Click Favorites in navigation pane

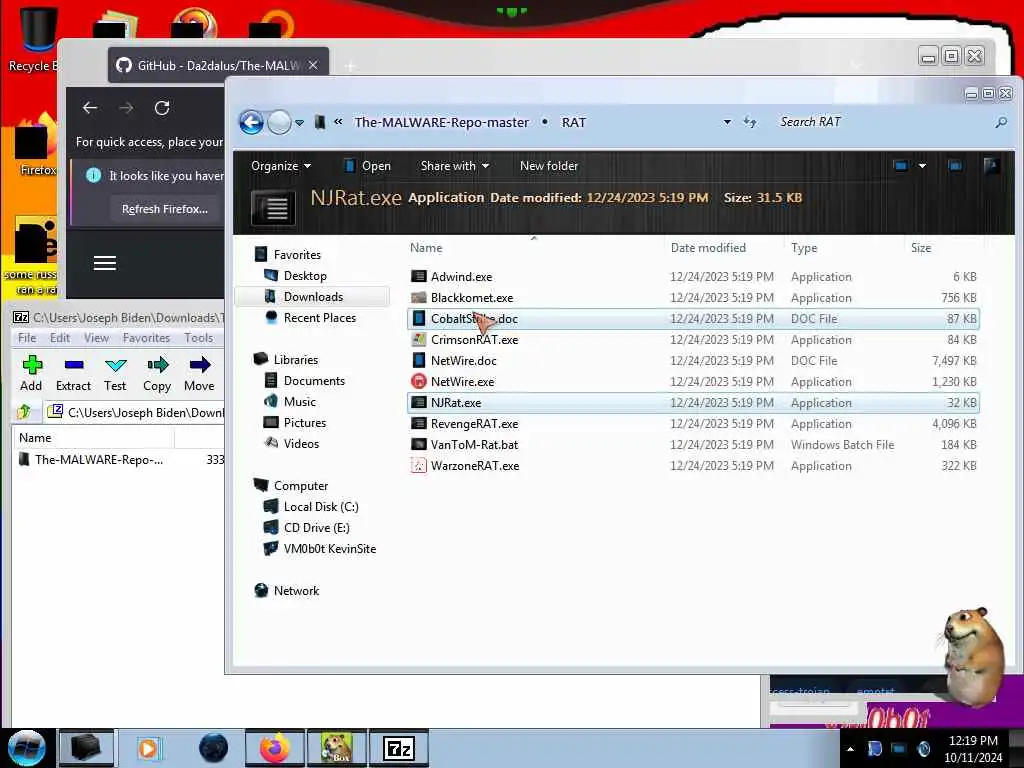tap(296, 255)
